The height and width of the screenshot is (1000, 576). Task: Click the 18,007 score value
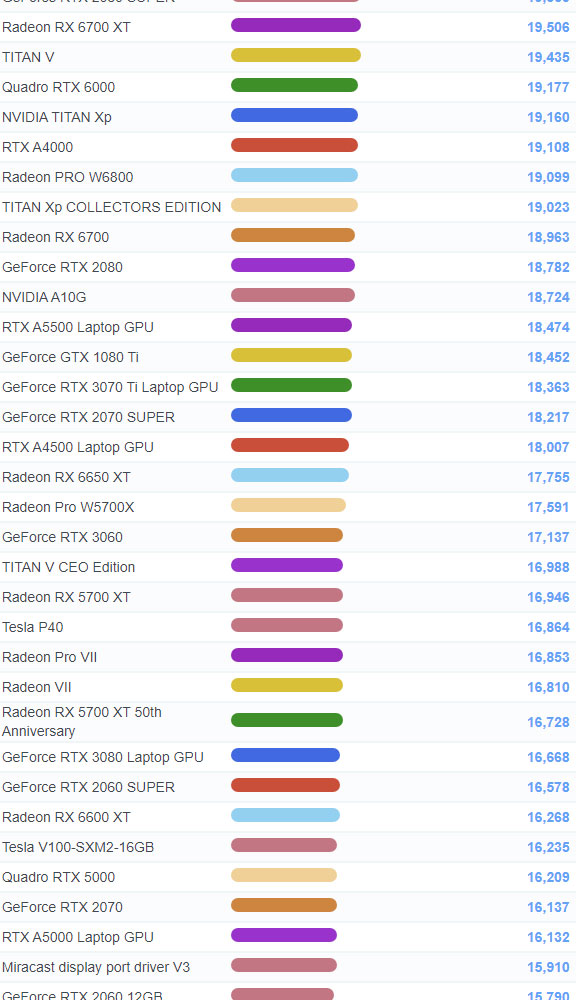click(x=548, y=447)
